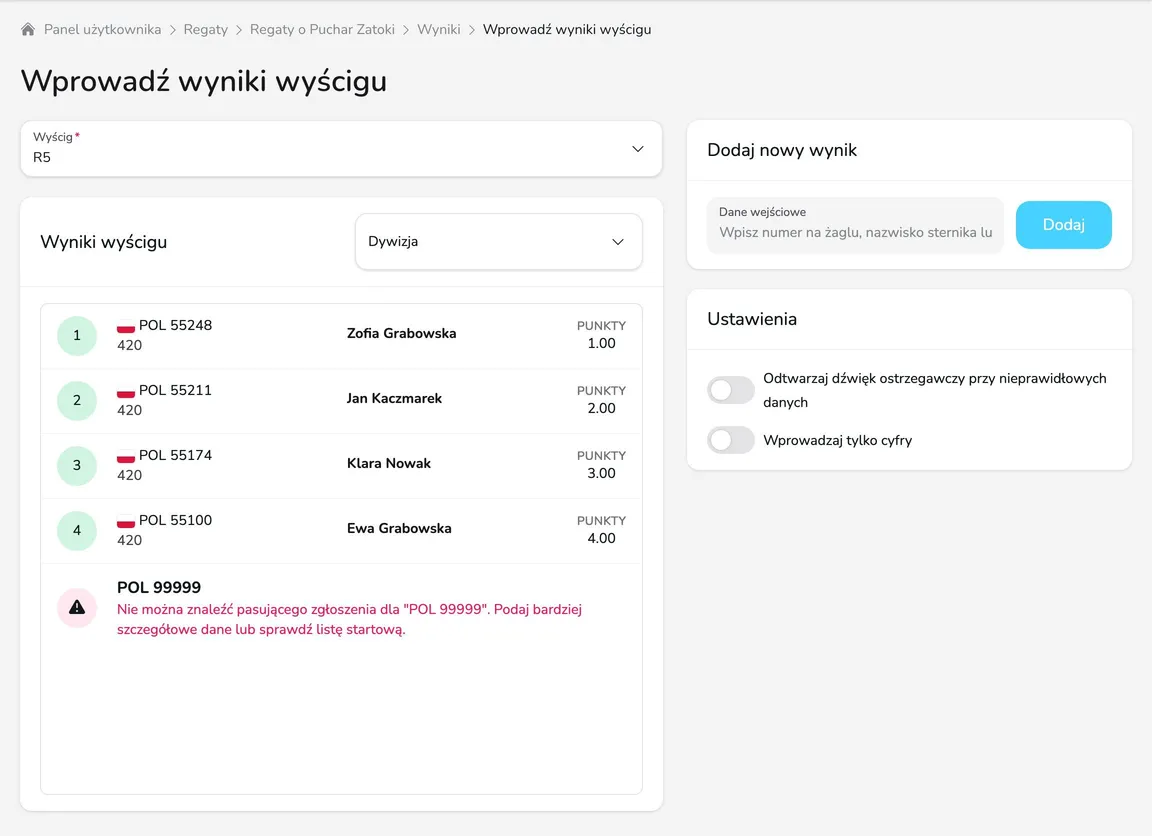Enable Wprowadzaj tylko cyfry switch
Image resolution: width=1152 pixels, height=836 pixels.
click(x=730, y=440)
